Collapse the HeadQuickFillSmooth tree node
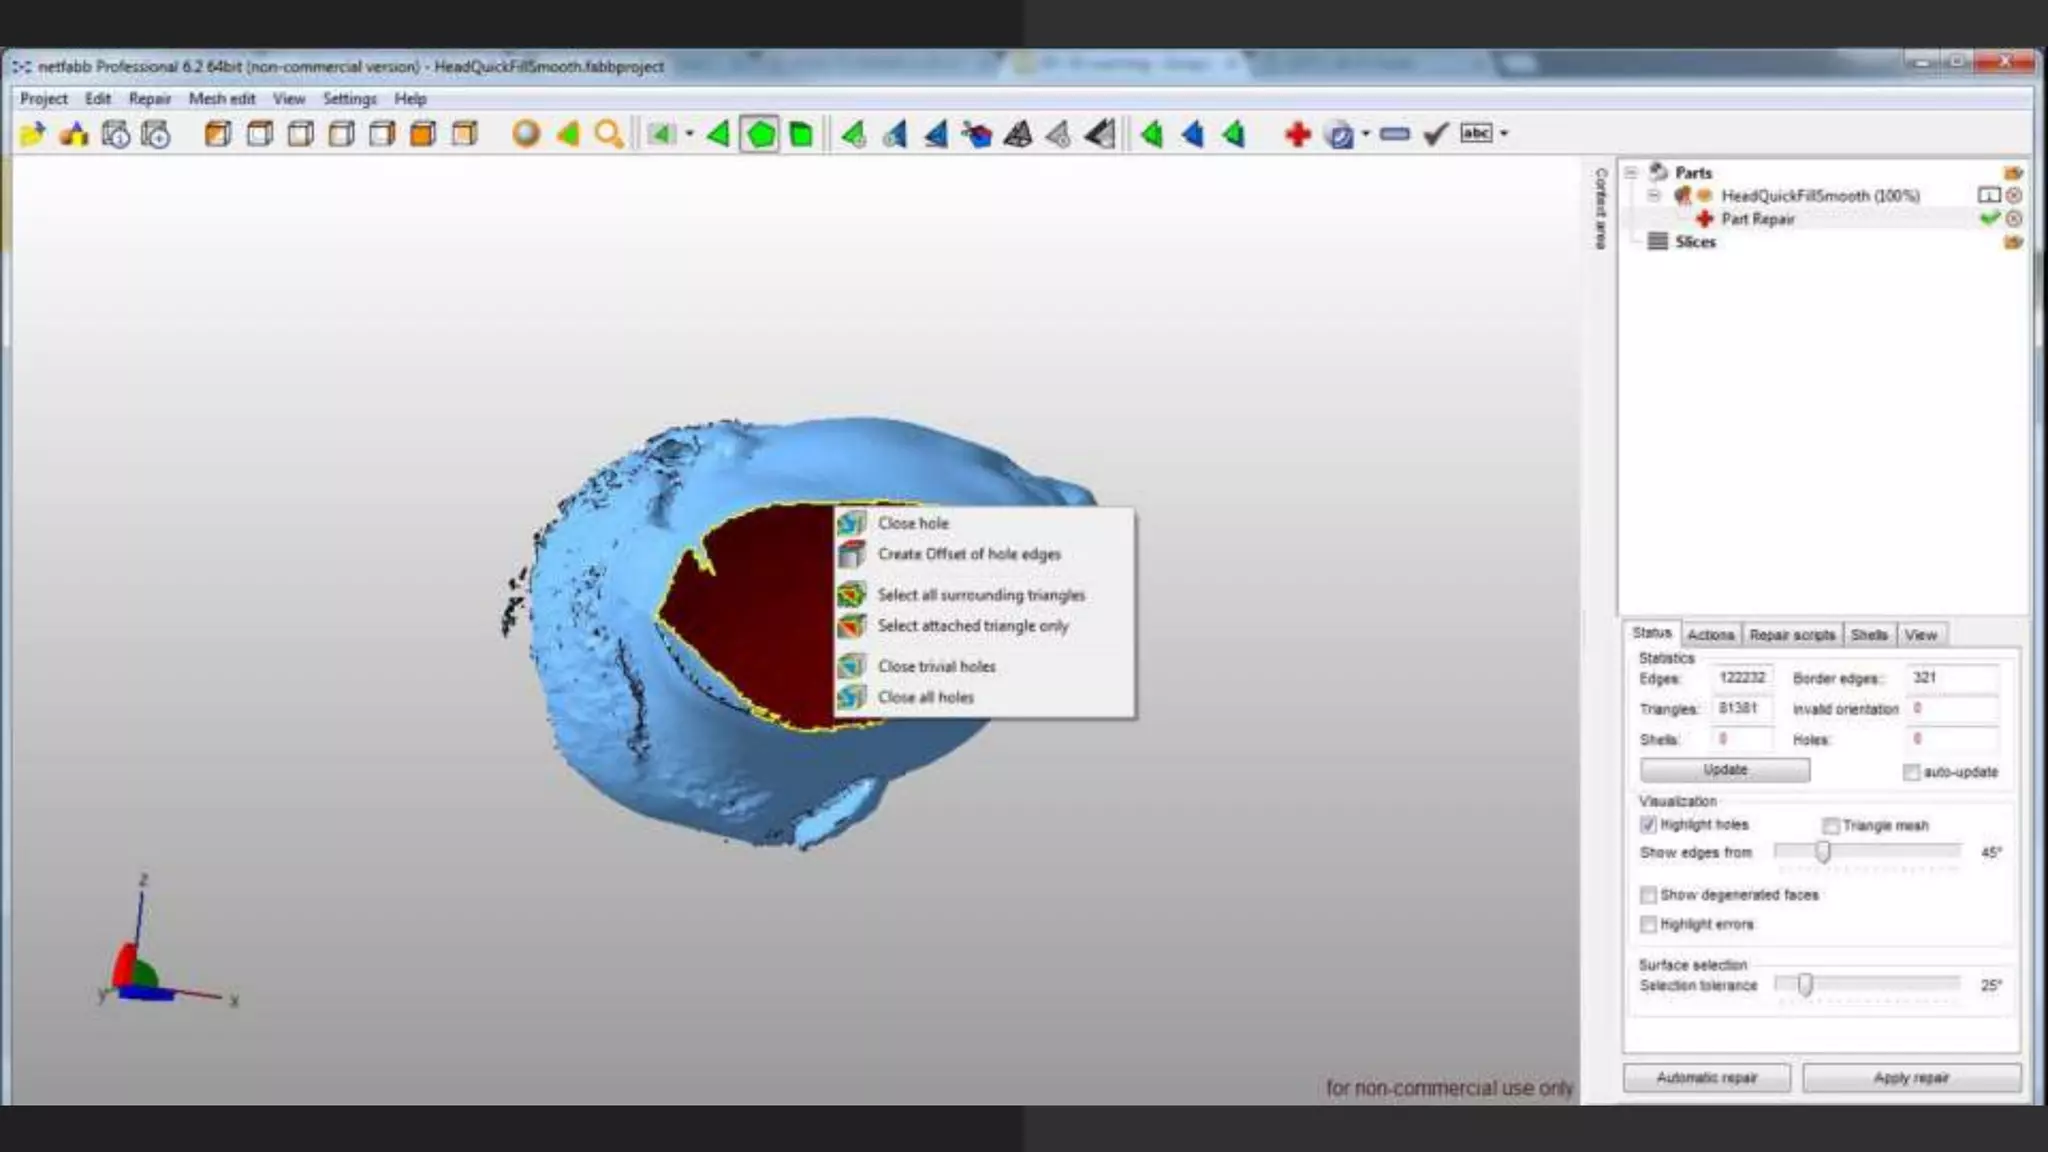The image size is (2048, 1152). (x=1654, y=196)
